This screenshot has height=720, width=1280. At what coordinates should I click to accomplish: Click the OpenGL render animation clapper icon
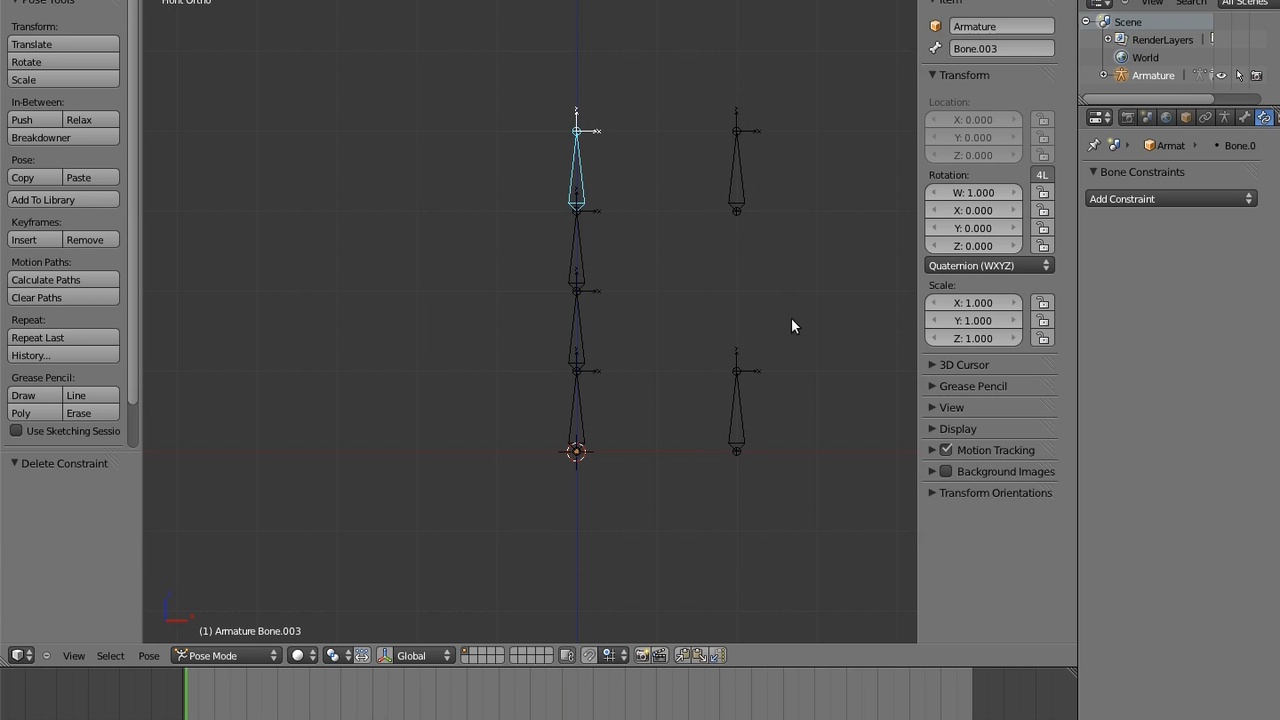coord(660,655)
